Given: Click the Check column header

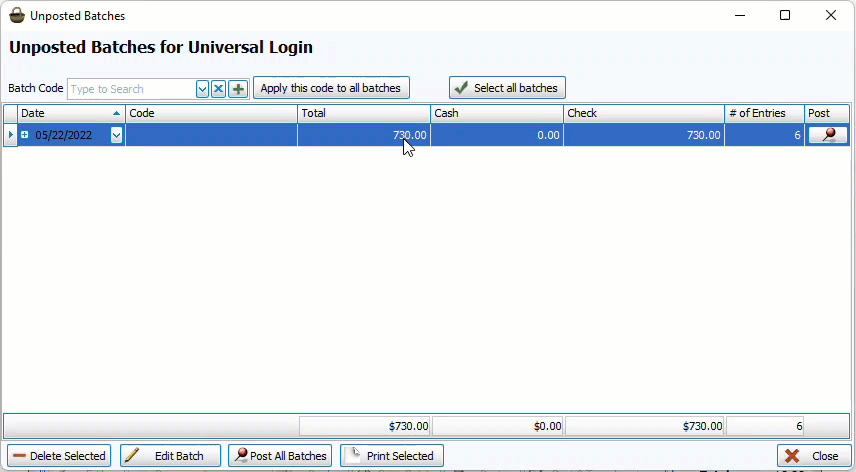Looking at the screenshot, I should [x=643, y=113].
